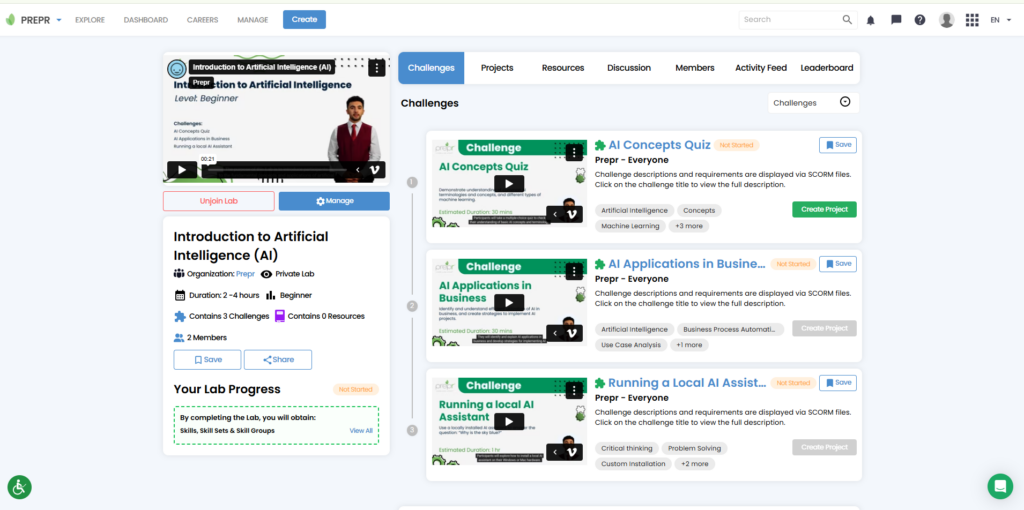1024x510 pixels.
Task: Create Project for AI Concepts Quiz
Action: tap(824, 210)
